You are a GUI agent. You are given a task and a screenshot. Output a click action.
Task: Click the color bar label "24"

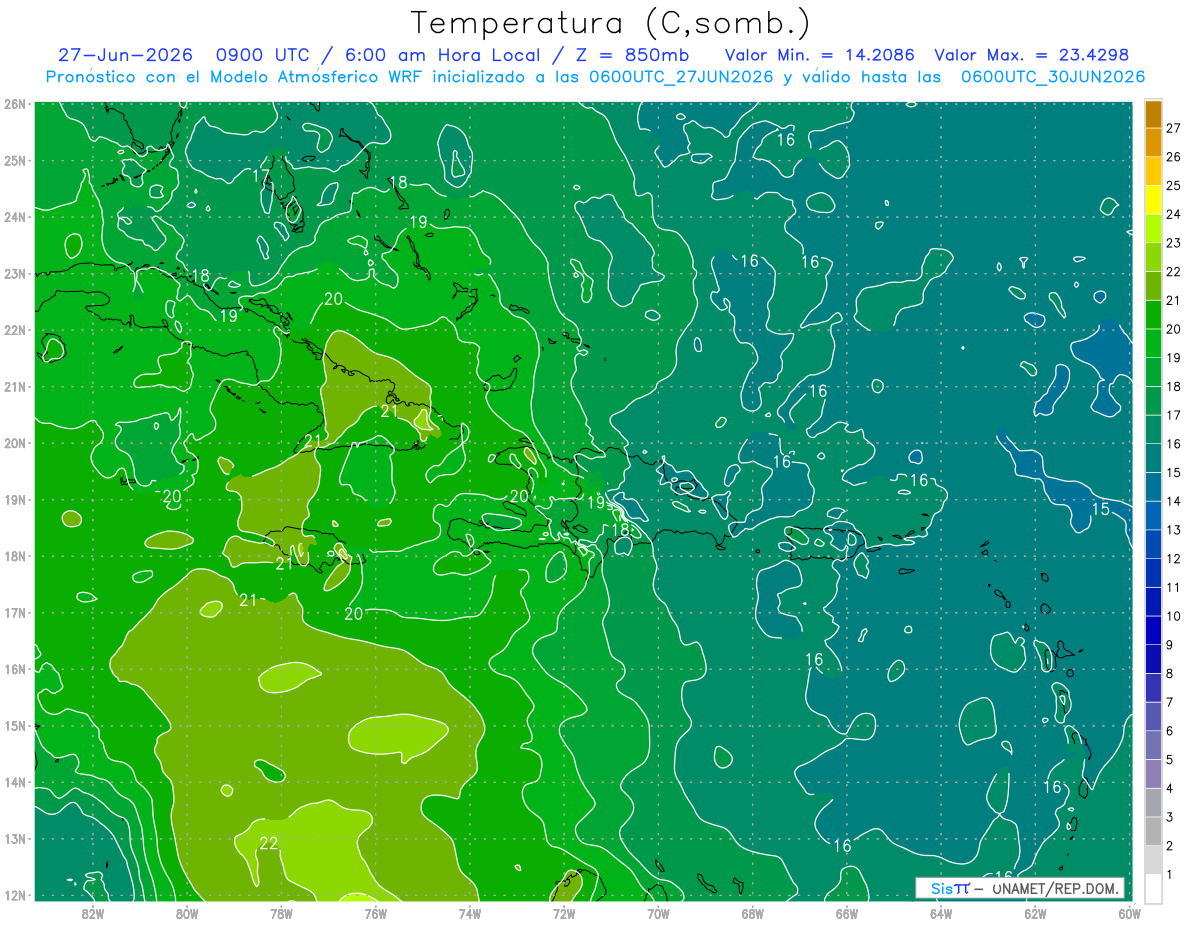(x=1174, y=214)
